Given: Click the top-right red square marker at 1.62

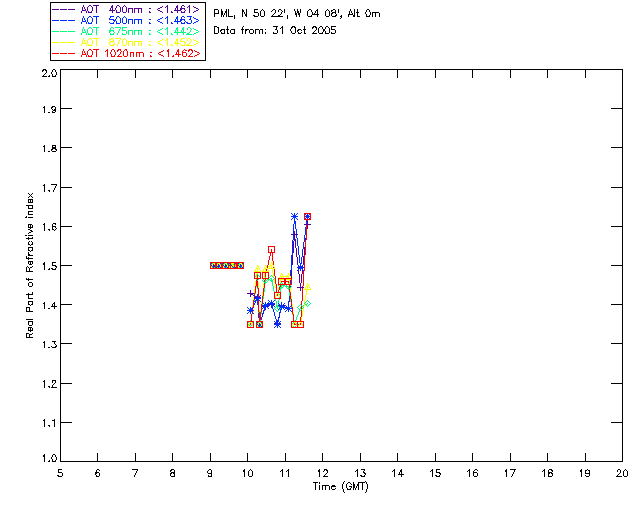Looking at the screenshot, I should [307, 216].
